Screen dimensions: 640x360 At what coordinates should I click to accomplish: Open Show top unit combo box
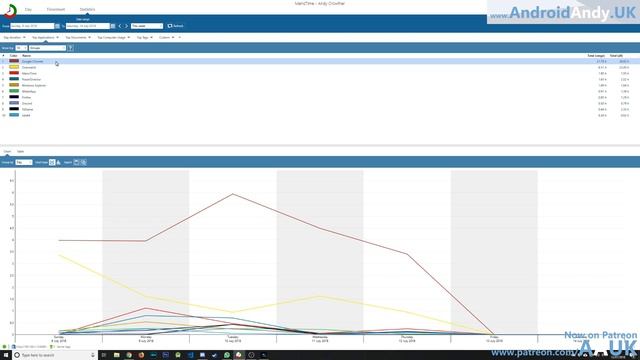coord(47,48)
